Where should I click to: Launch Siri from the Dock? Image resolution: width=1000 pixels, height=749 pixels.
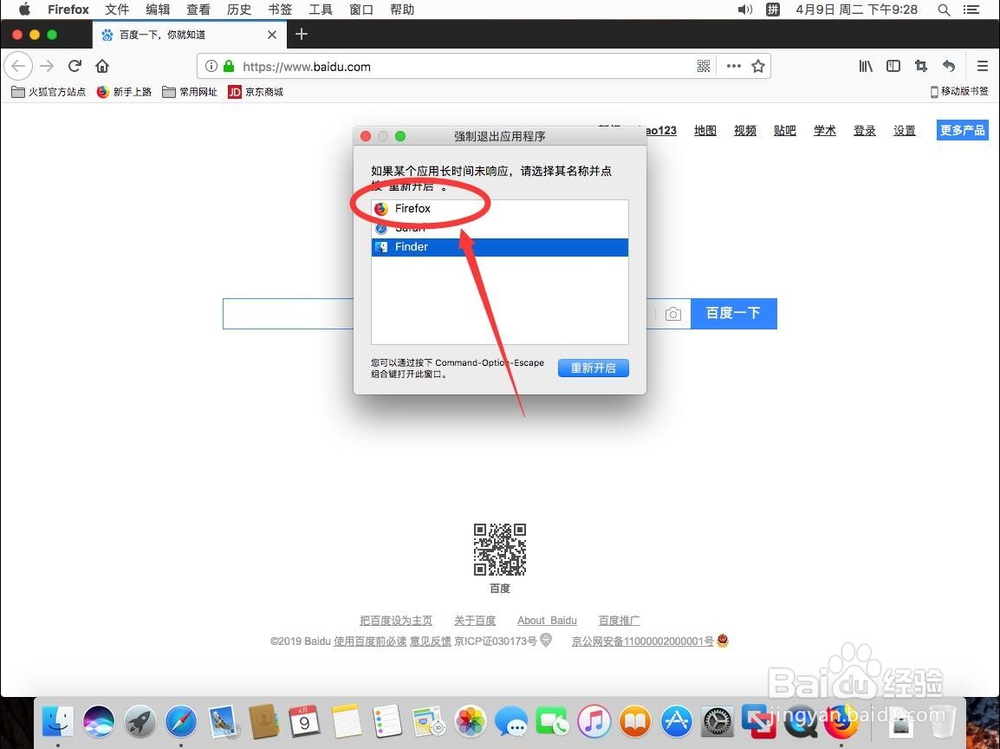[x=99, y=722]
